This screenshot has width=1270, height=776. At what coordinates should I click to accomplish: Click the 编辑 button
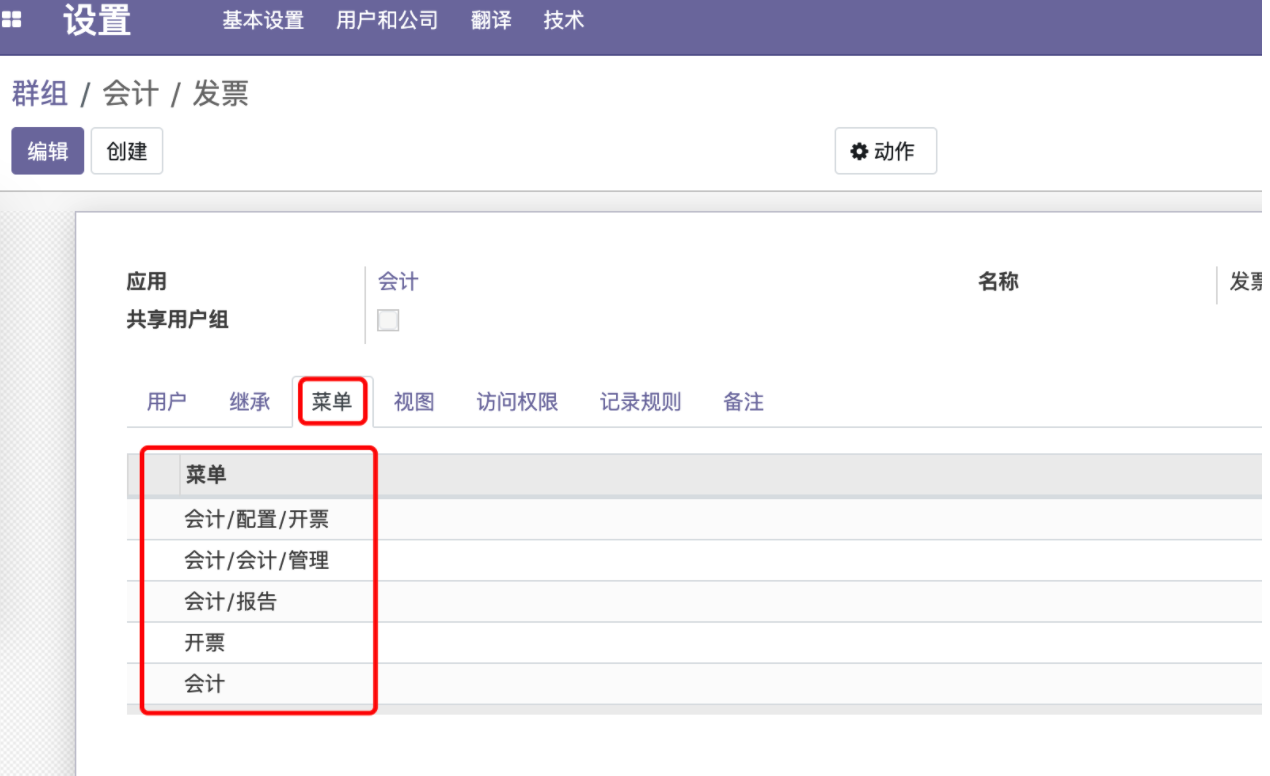click(x=47, y=151)
